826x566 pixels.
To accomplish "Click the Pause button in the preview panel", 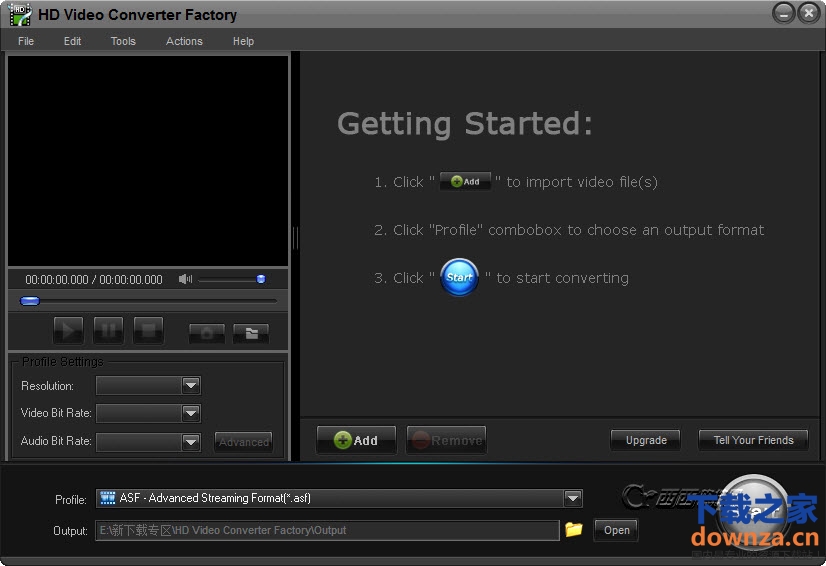I will [x=109, y=330].
